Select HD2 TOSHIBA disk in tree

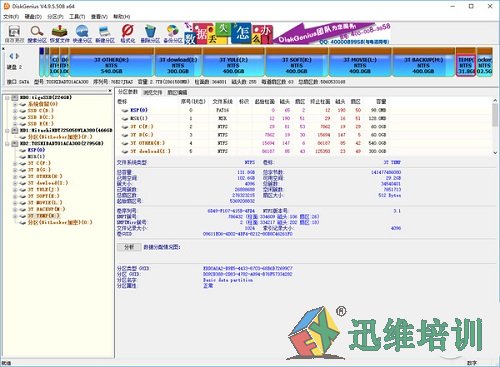62,143
